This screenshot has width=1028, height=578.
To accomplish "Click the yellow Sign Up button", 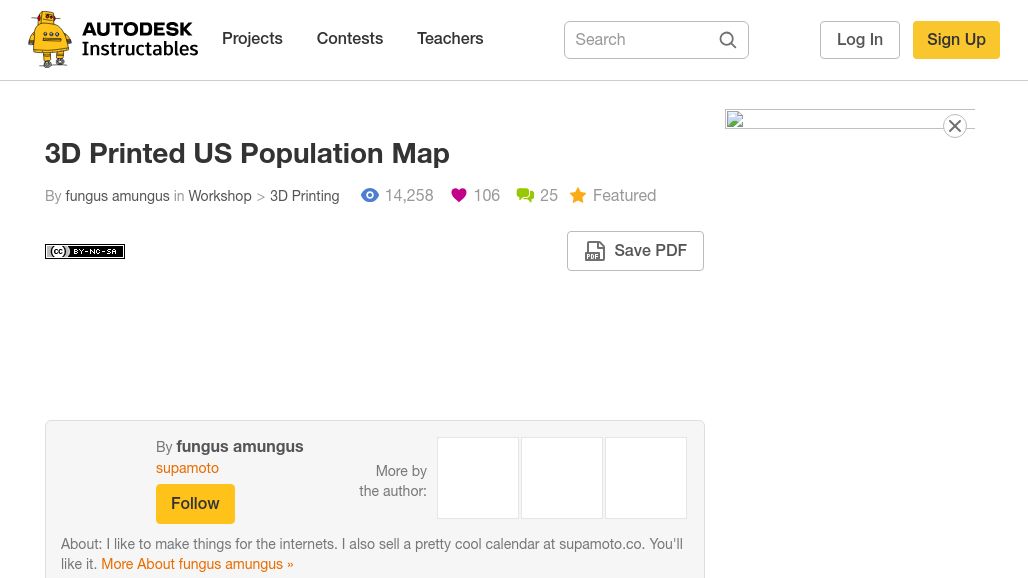I will pos(956,40).
